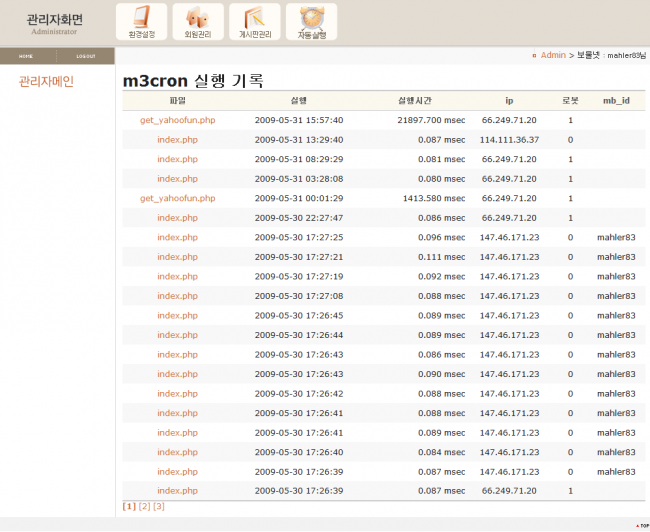
Task: Open index.php entry at 17:27:25
Action: pyautogui.click(x=177, y=237)
